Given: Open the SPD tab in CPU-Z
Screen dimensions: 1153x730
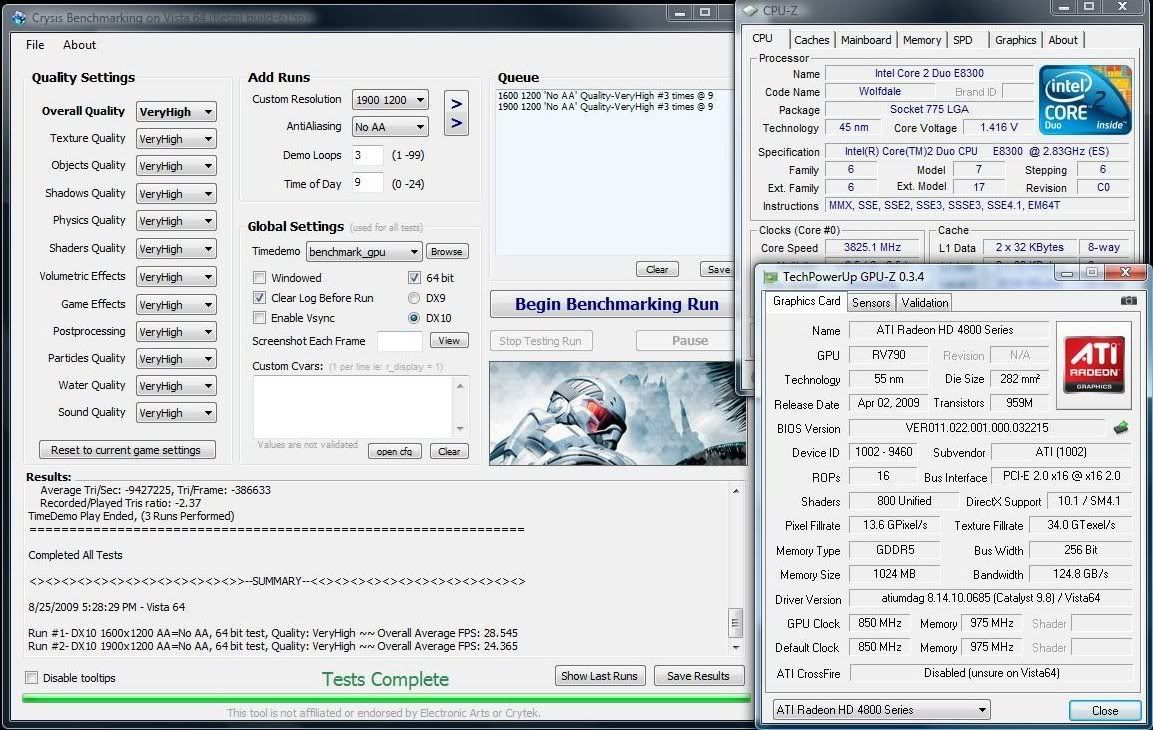Looking at the screenshot, I should 963,40.
